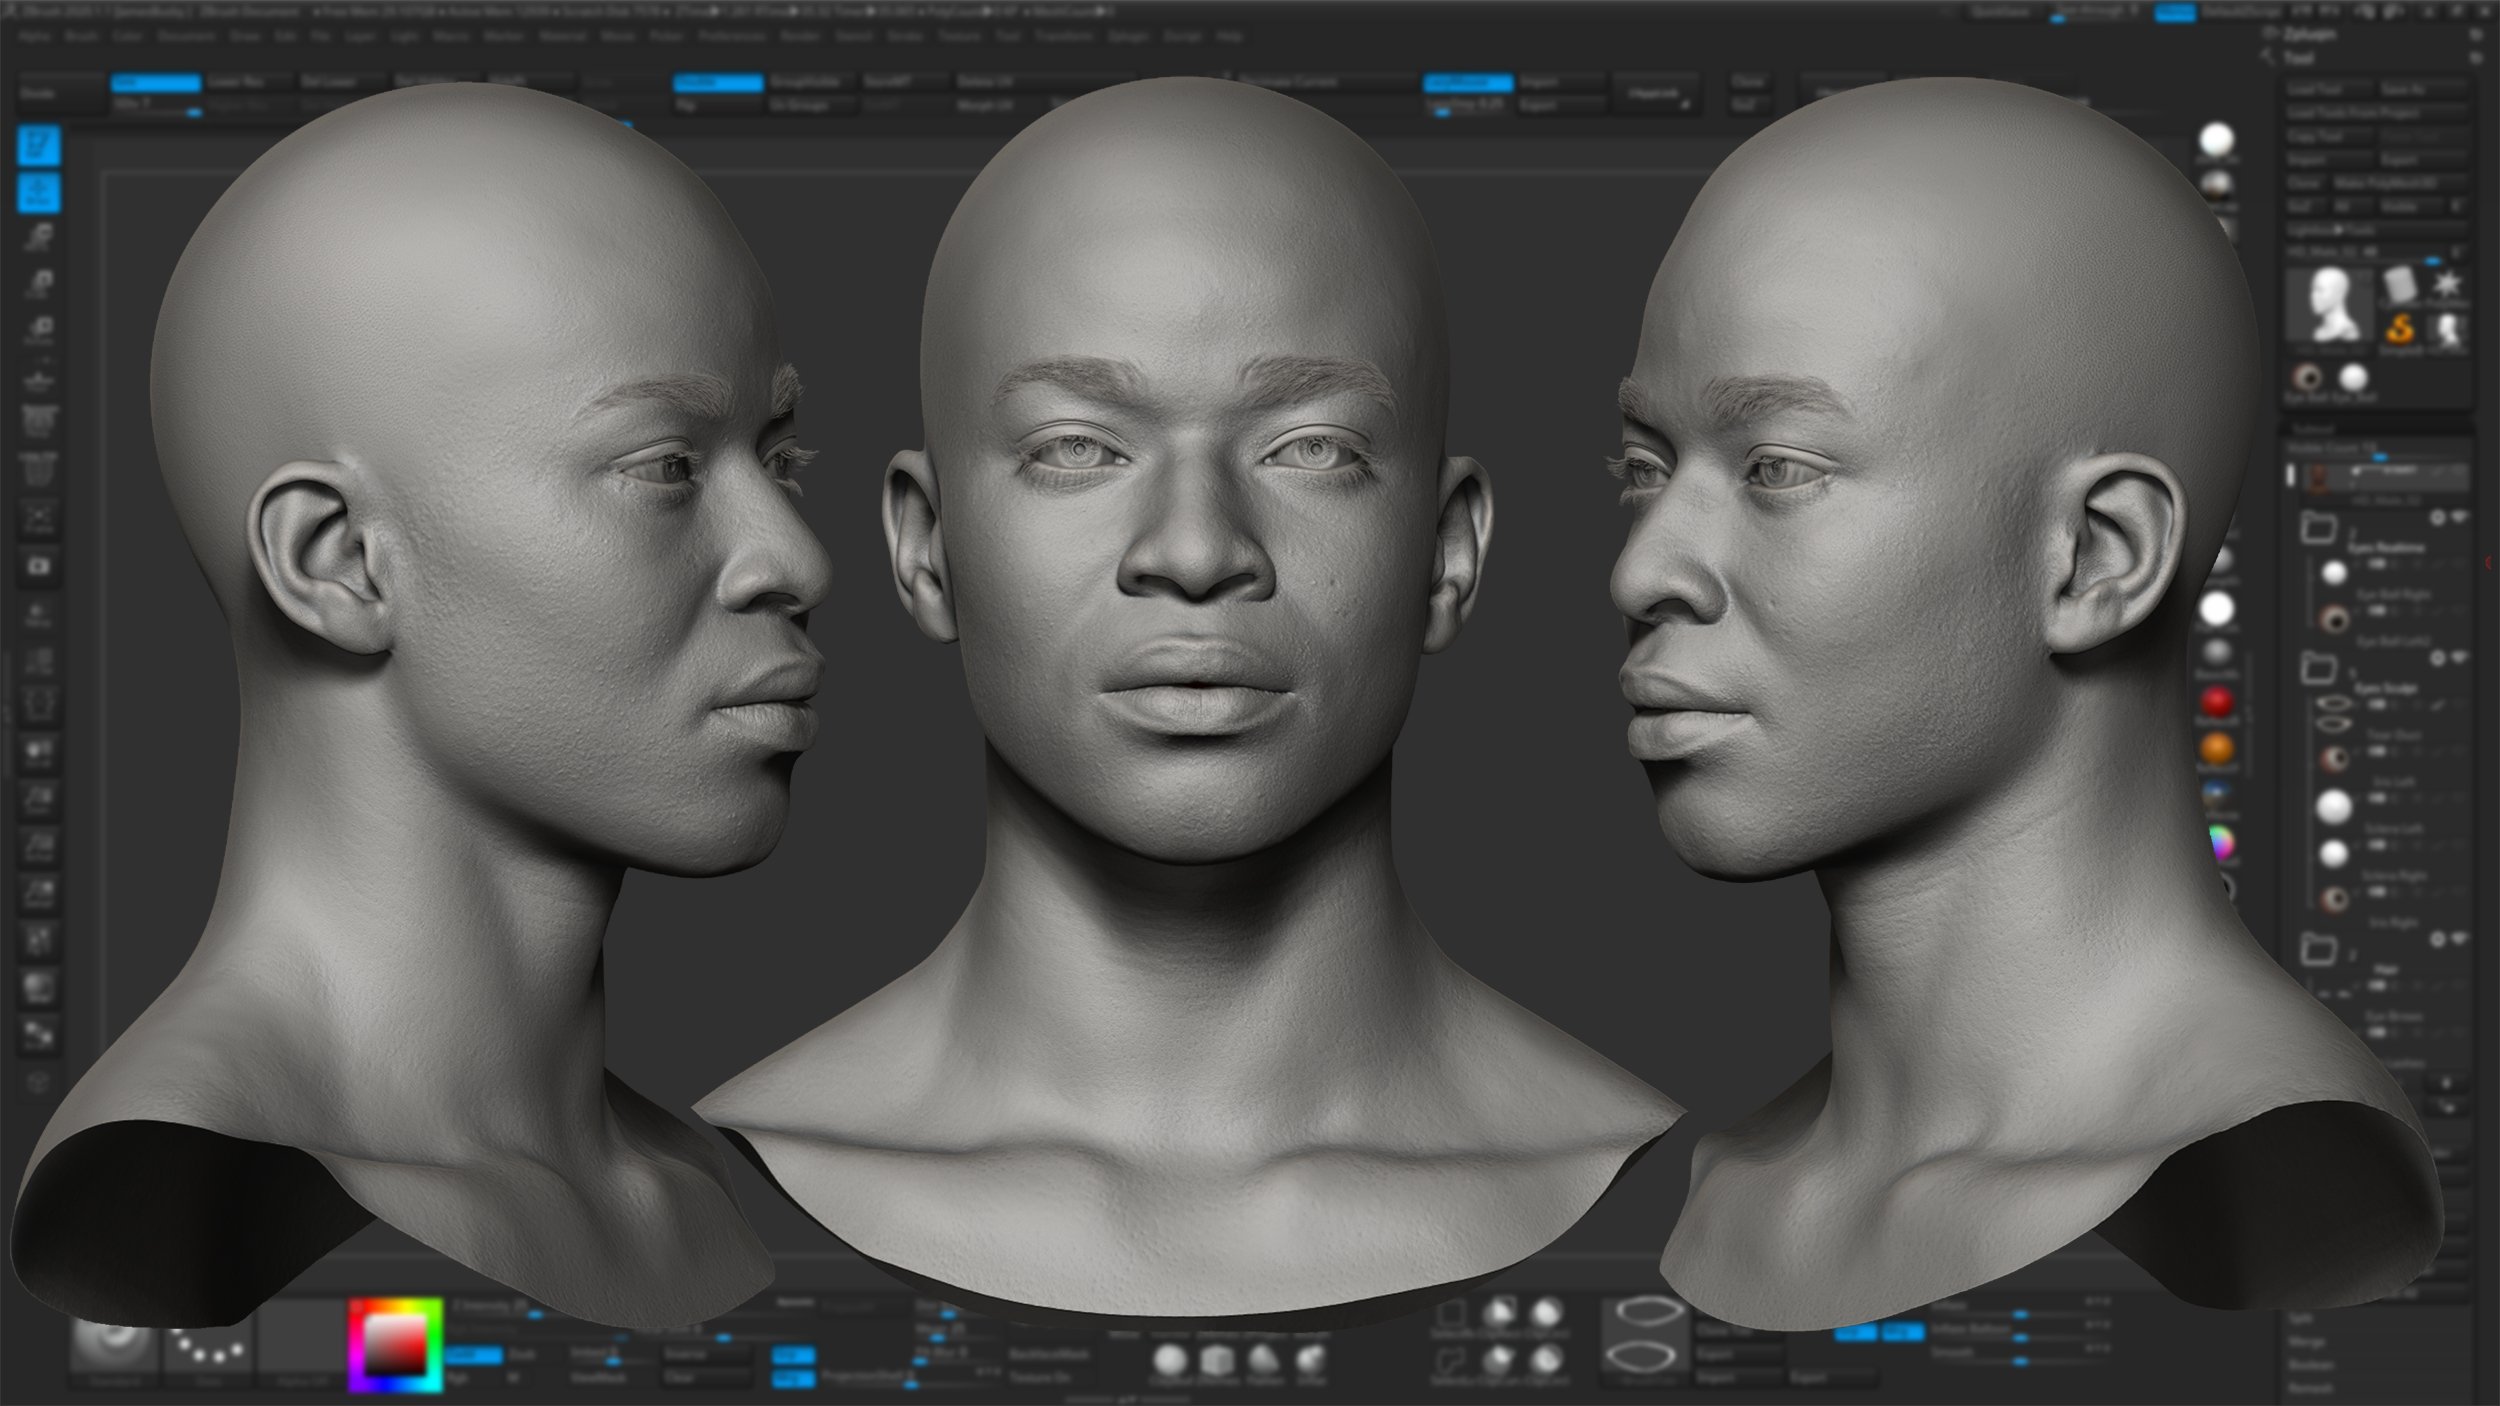Open the Zplugin menu
This screenshot has width=2500, height=1406.
point(1127,37)
